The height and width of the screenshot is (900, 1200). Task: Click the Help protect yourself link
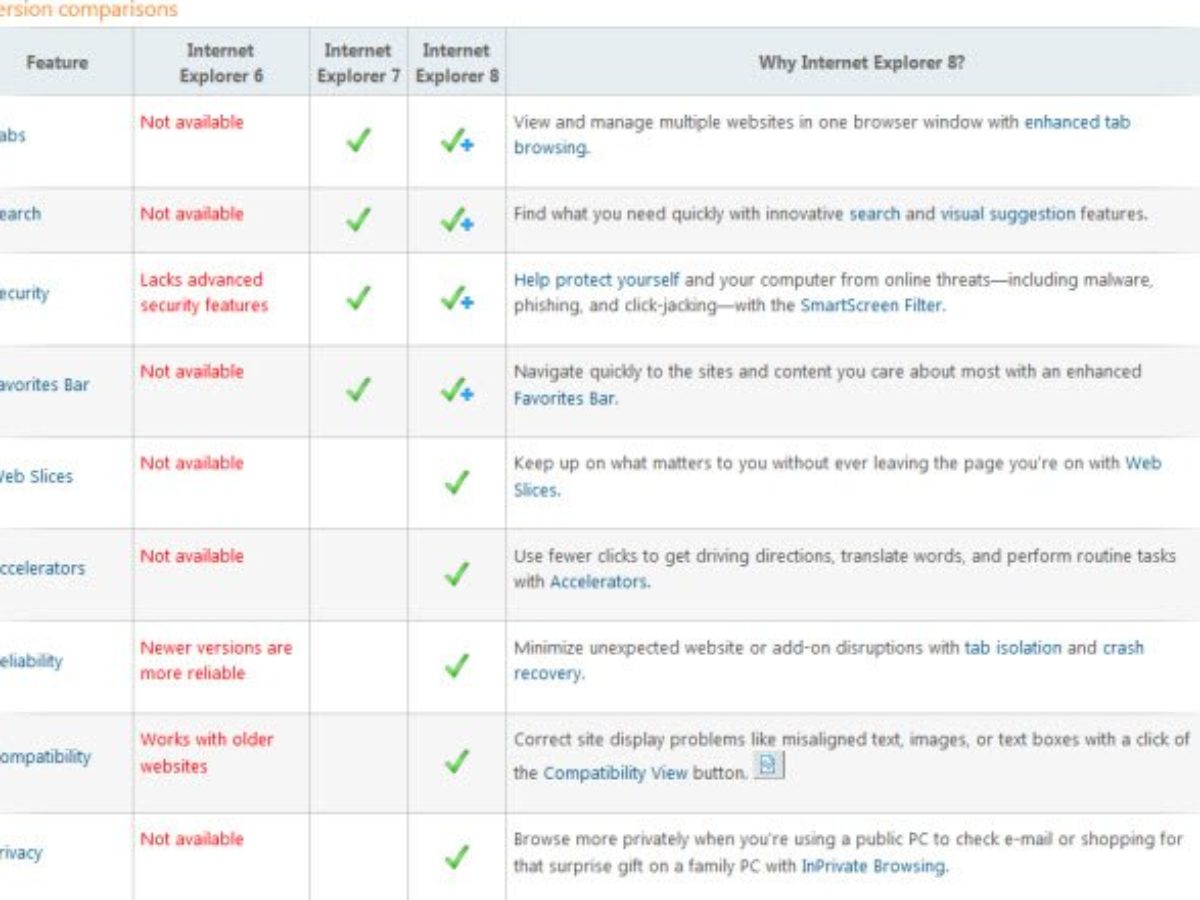596,280
